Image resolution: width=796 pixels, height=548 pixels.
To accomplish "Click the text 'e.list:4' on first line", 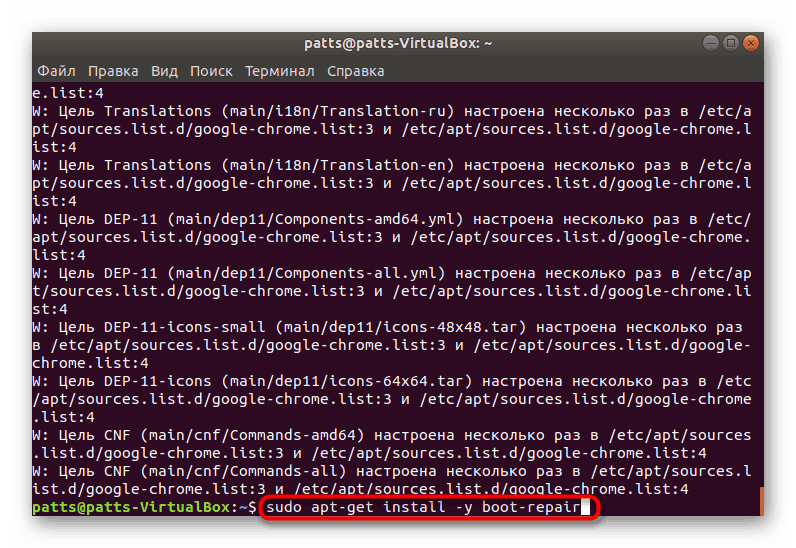I will tap(68, 93).
